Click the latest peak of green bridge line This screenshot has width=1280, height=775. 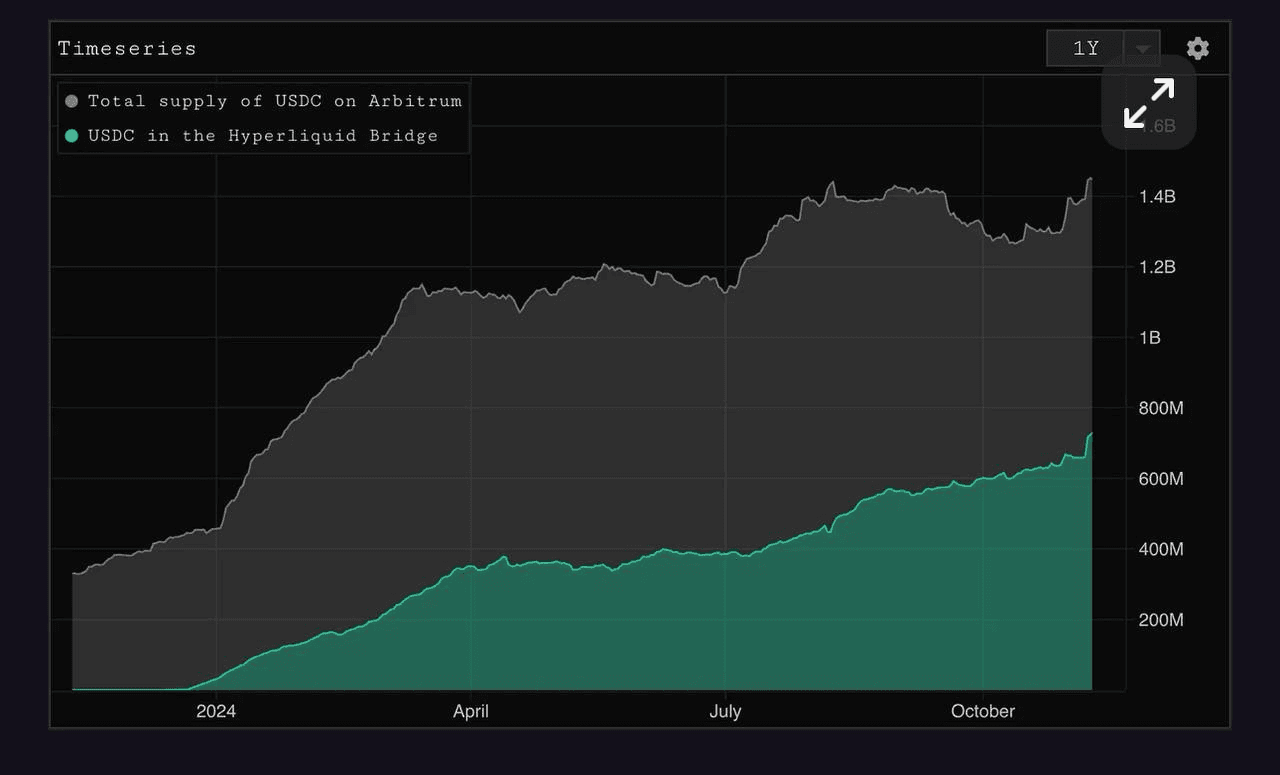coord(1091,433)
